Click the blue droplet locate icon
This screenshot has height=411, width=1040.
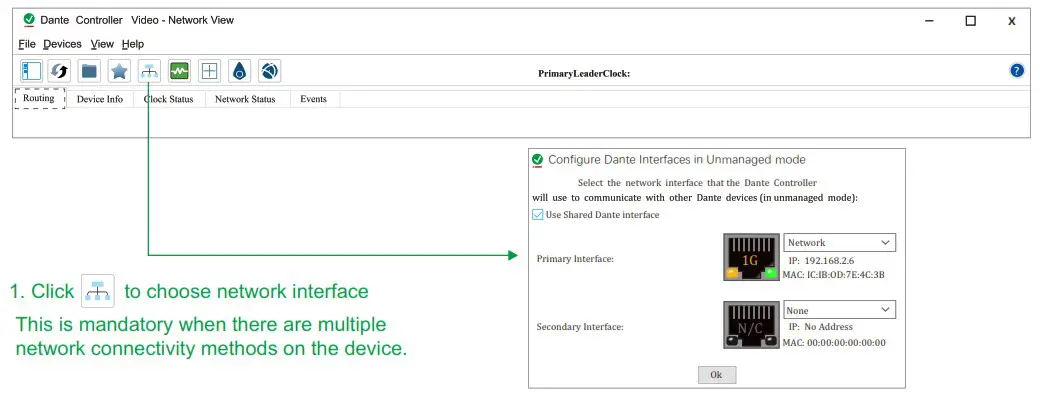(x=239, y=70)
